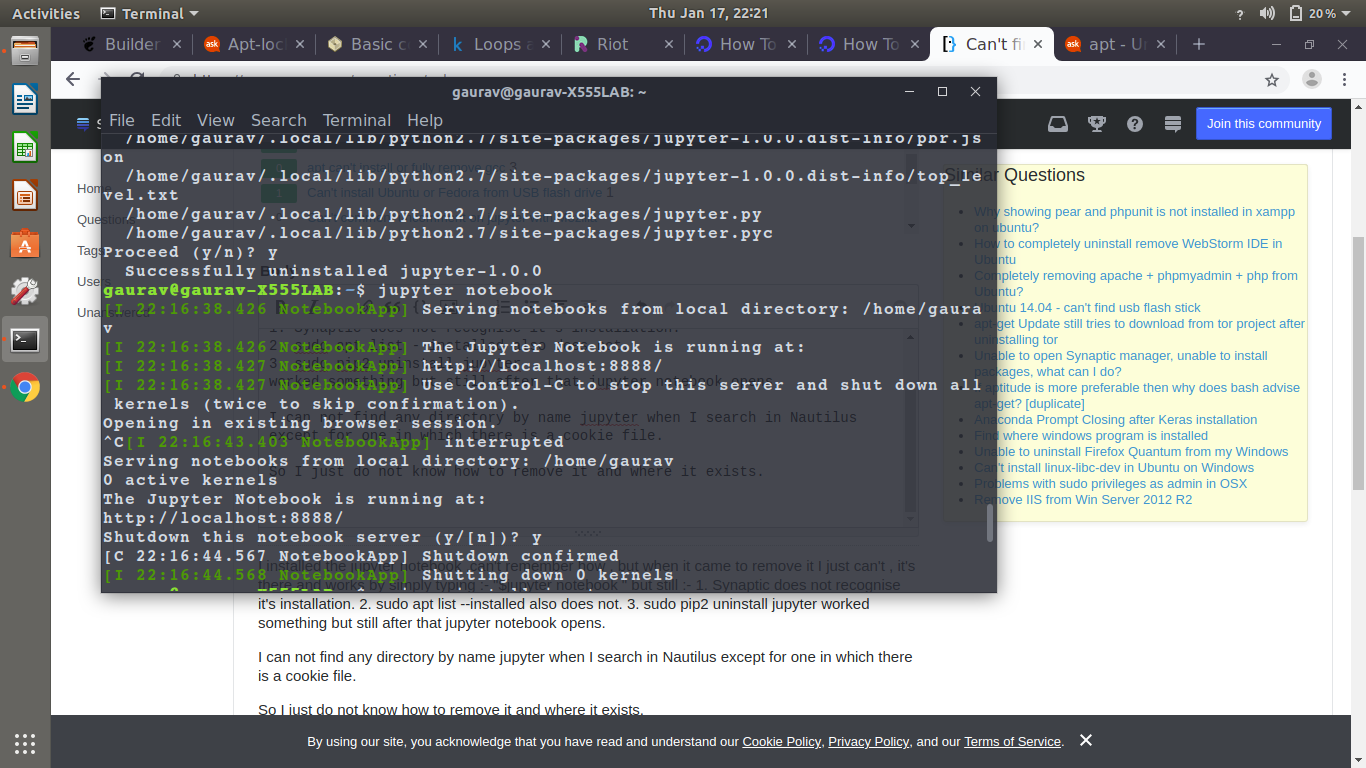Screen dimensions: 1366x768
Task: Bookmark this page with the star icon
Action: (1272, 80)
